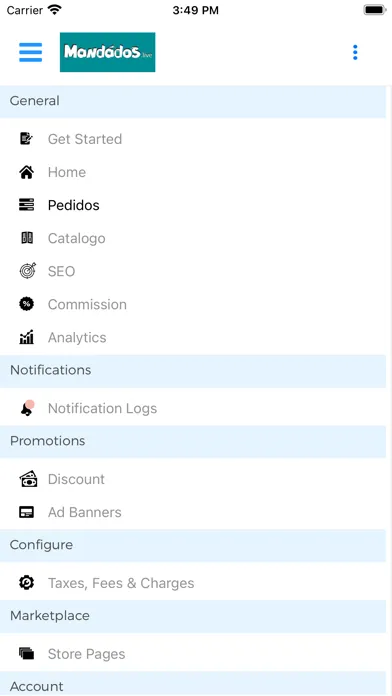Image resolution: width=392 pixels, height=696 pixels.
Task: Select the Account section header
Action: click(x=193, y=684)
